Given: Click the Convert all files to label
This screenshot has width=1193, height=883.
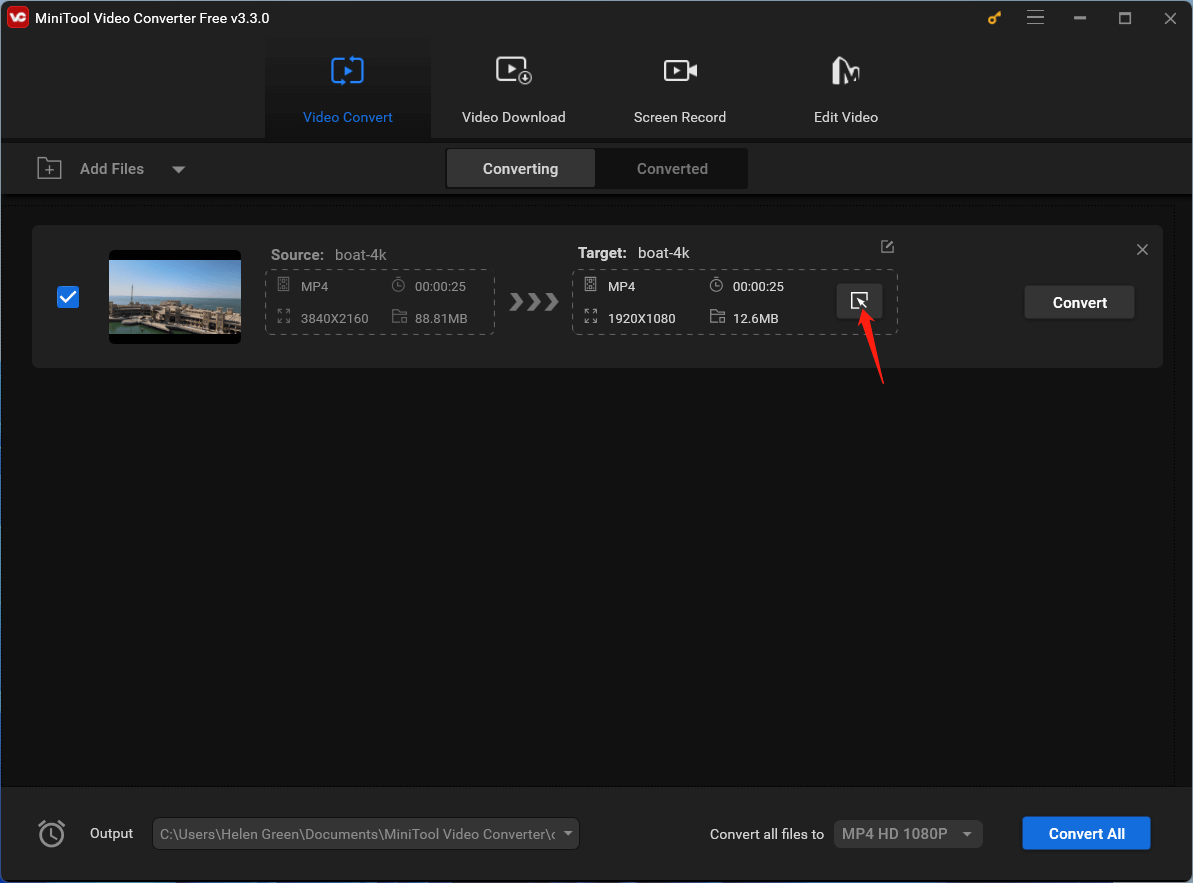Looking at the screenshot, I should [767, 834].
